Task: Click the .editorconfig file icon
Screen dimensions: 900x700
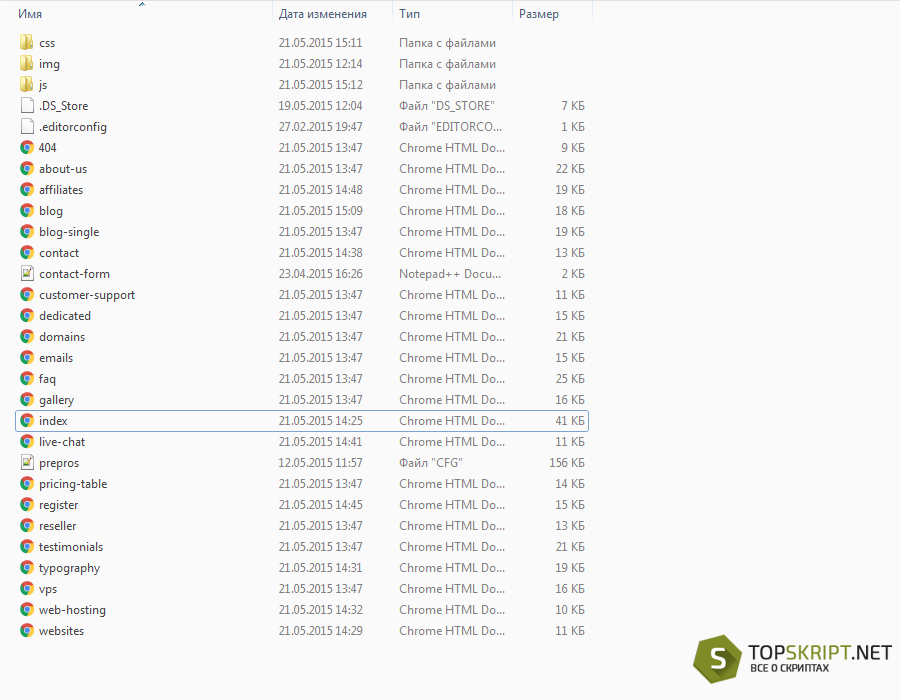Action: pos(27,126)
